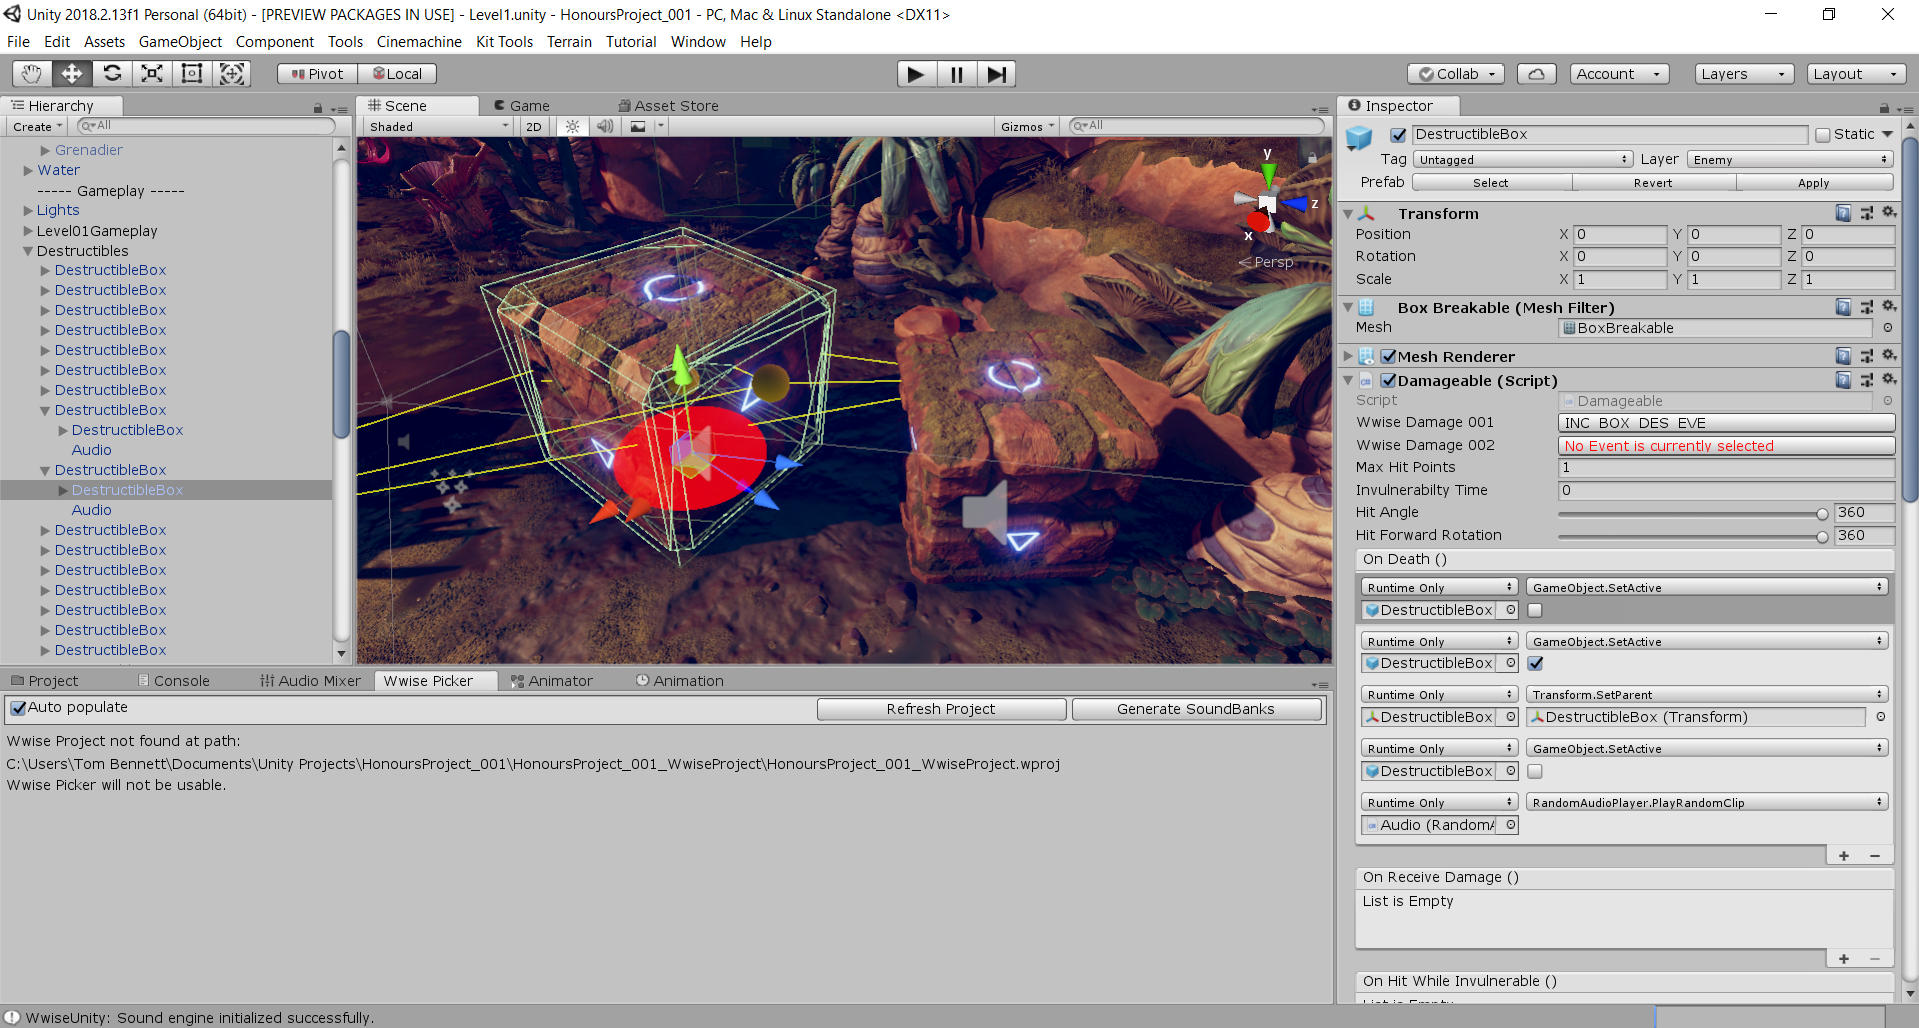Click Generate SoundBanks button
This screenshot has height=1028, width=1919.
coord(1196,709)
